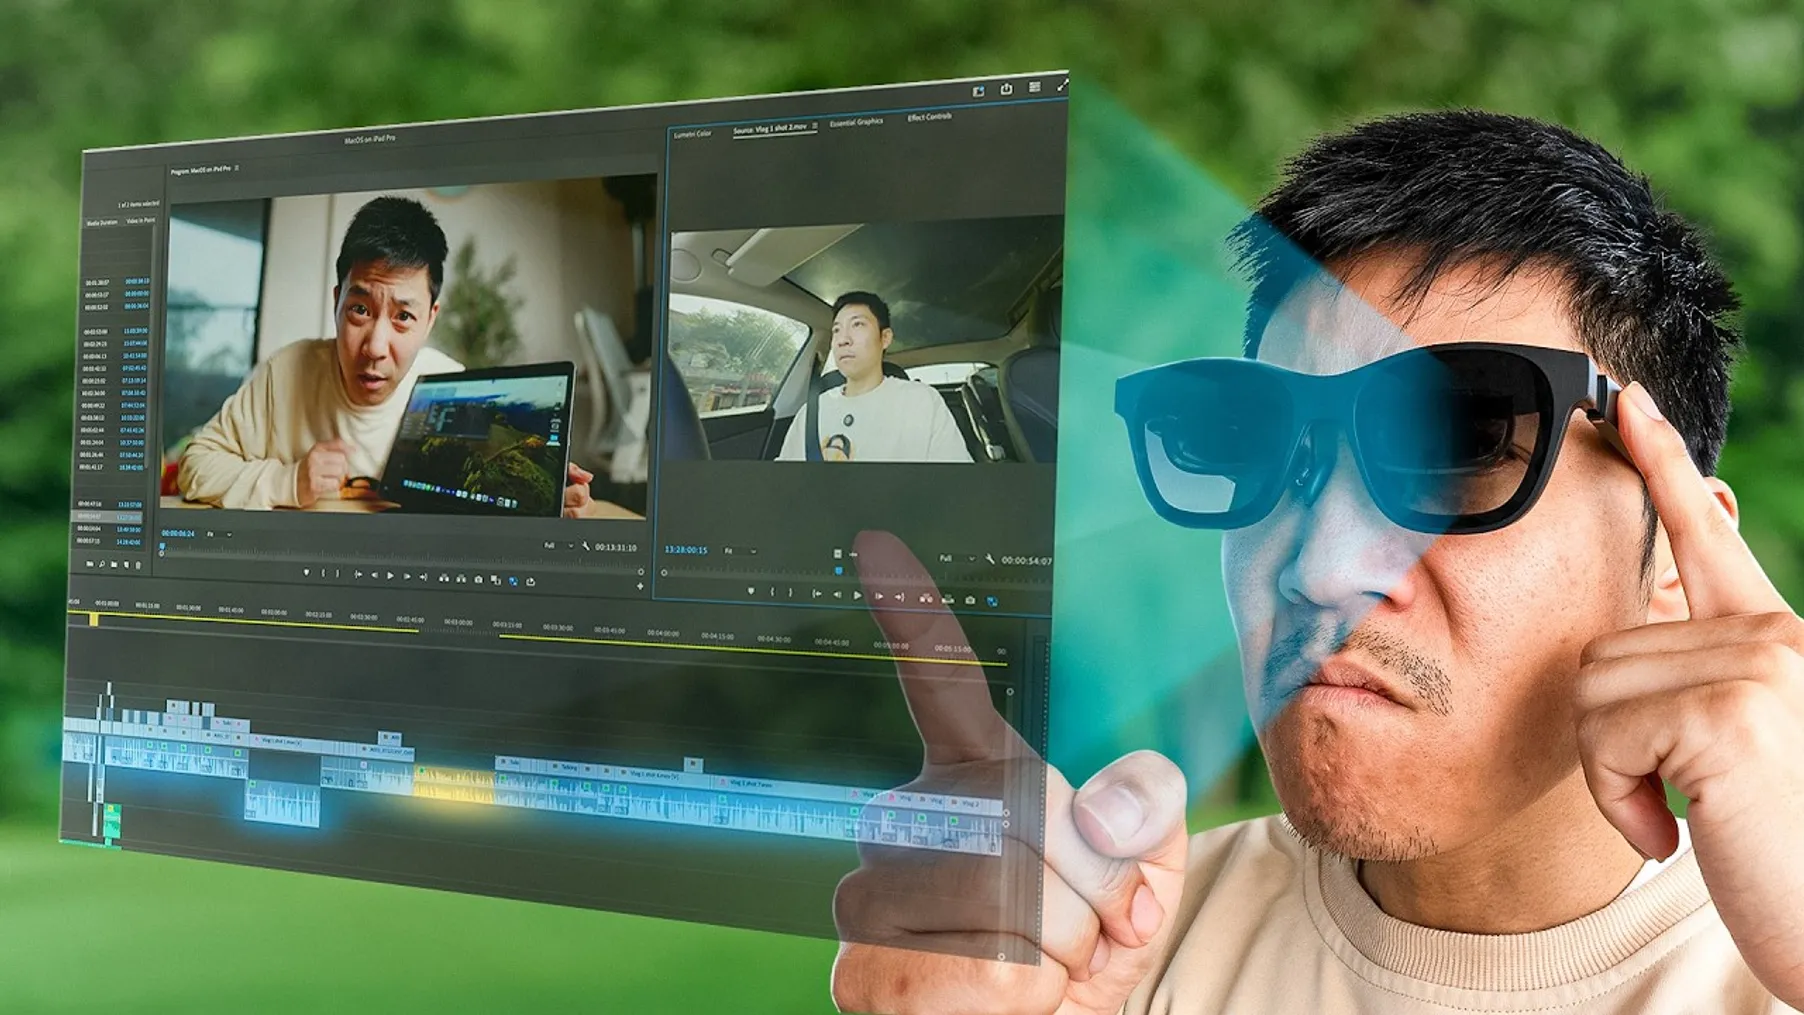
Task: Click the playhead position slider under the Source monitor
Action: 838,572
